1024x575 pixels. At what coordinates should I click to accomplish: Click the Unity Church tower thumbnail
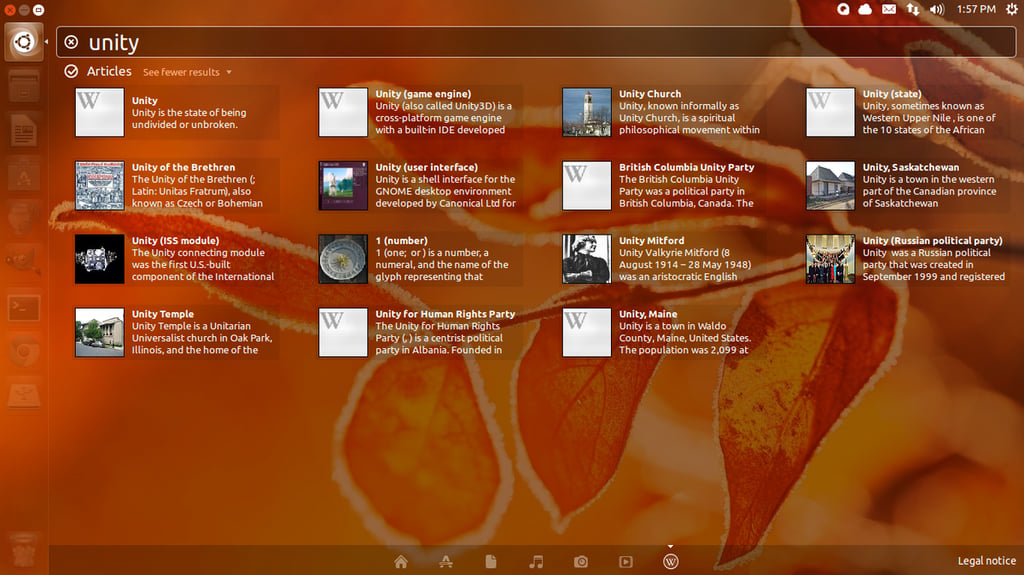coord(586,112)
